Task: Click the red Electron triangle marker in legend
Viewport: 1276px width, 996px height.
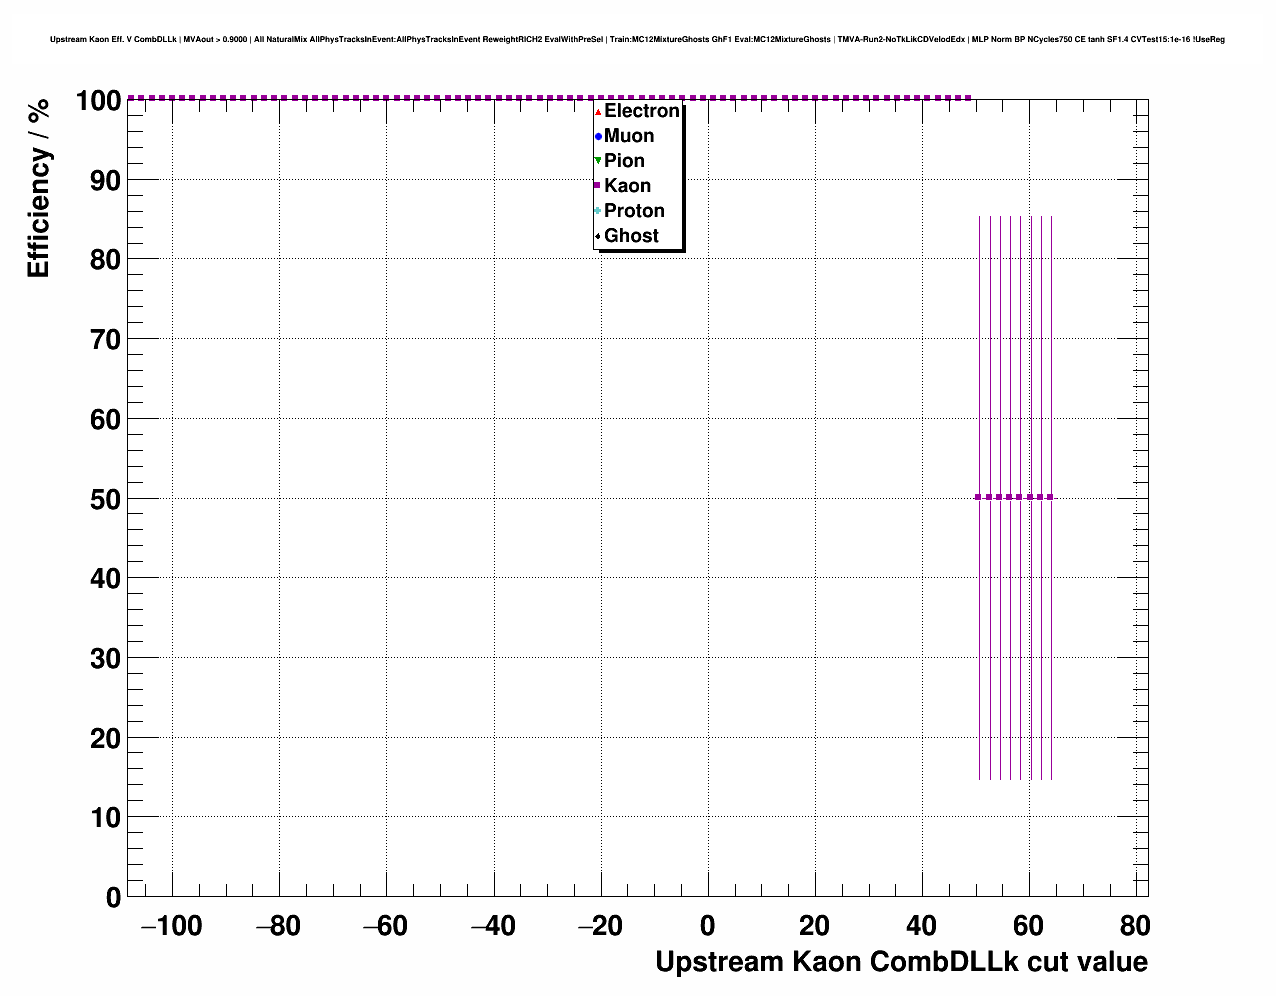Action: pos(598,112)
